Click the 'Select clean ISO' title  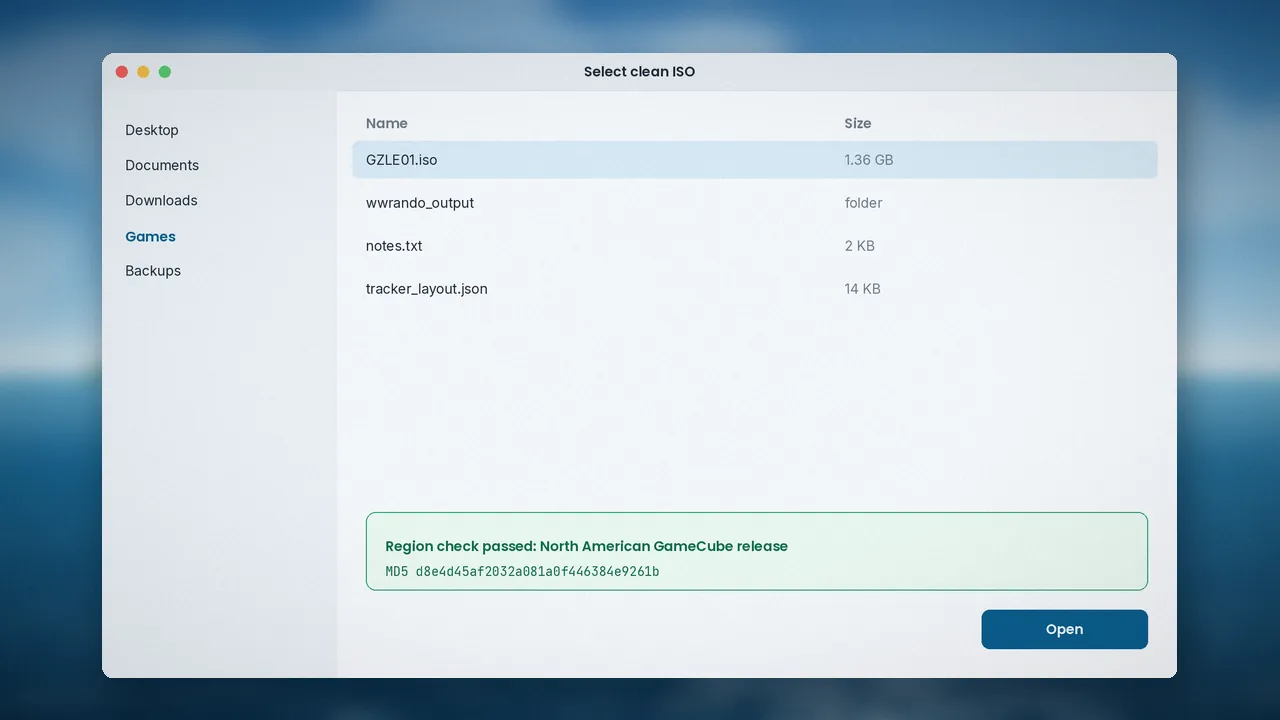coord(640,72)
